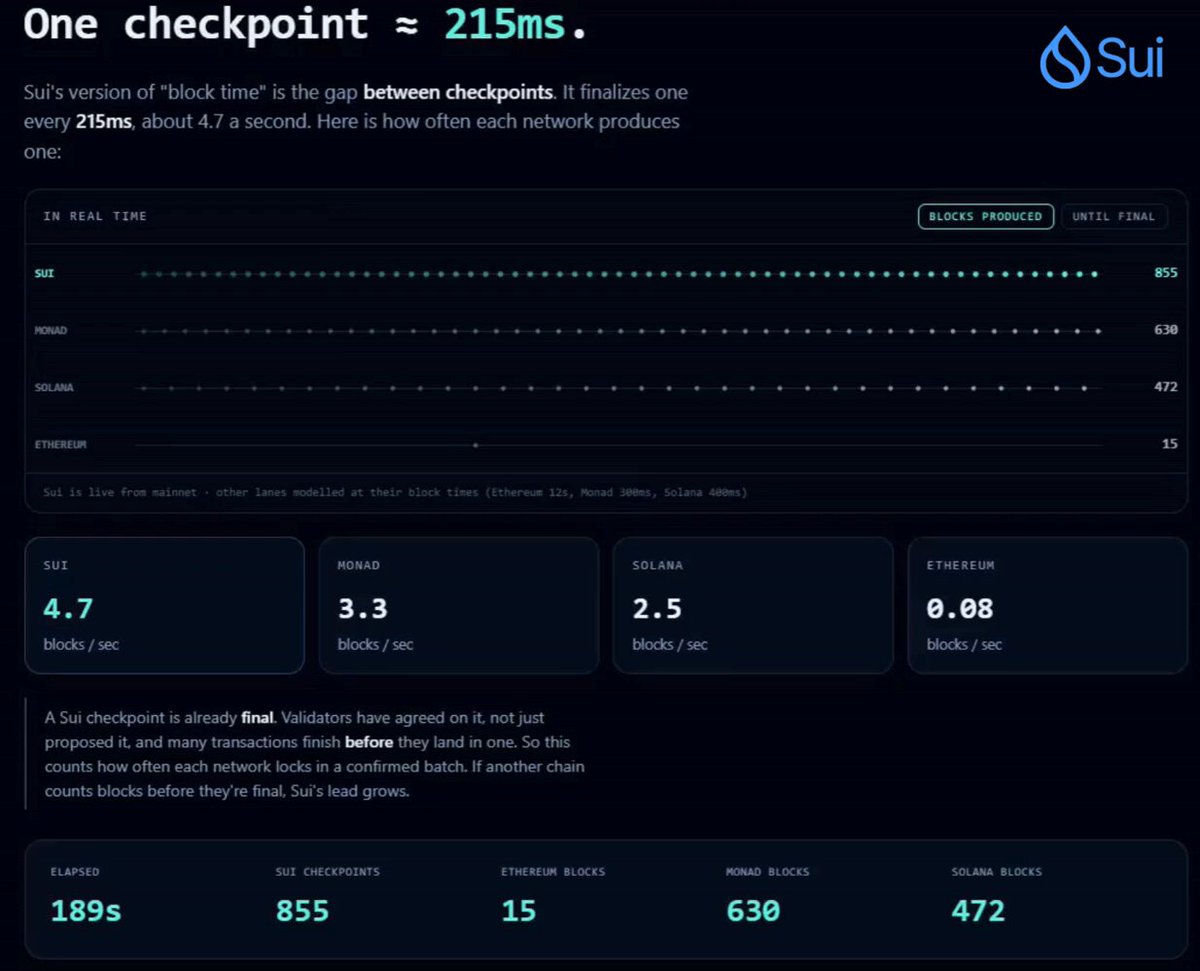
Task: Click the IN REAL TIME chart heading
Action: 95,216
